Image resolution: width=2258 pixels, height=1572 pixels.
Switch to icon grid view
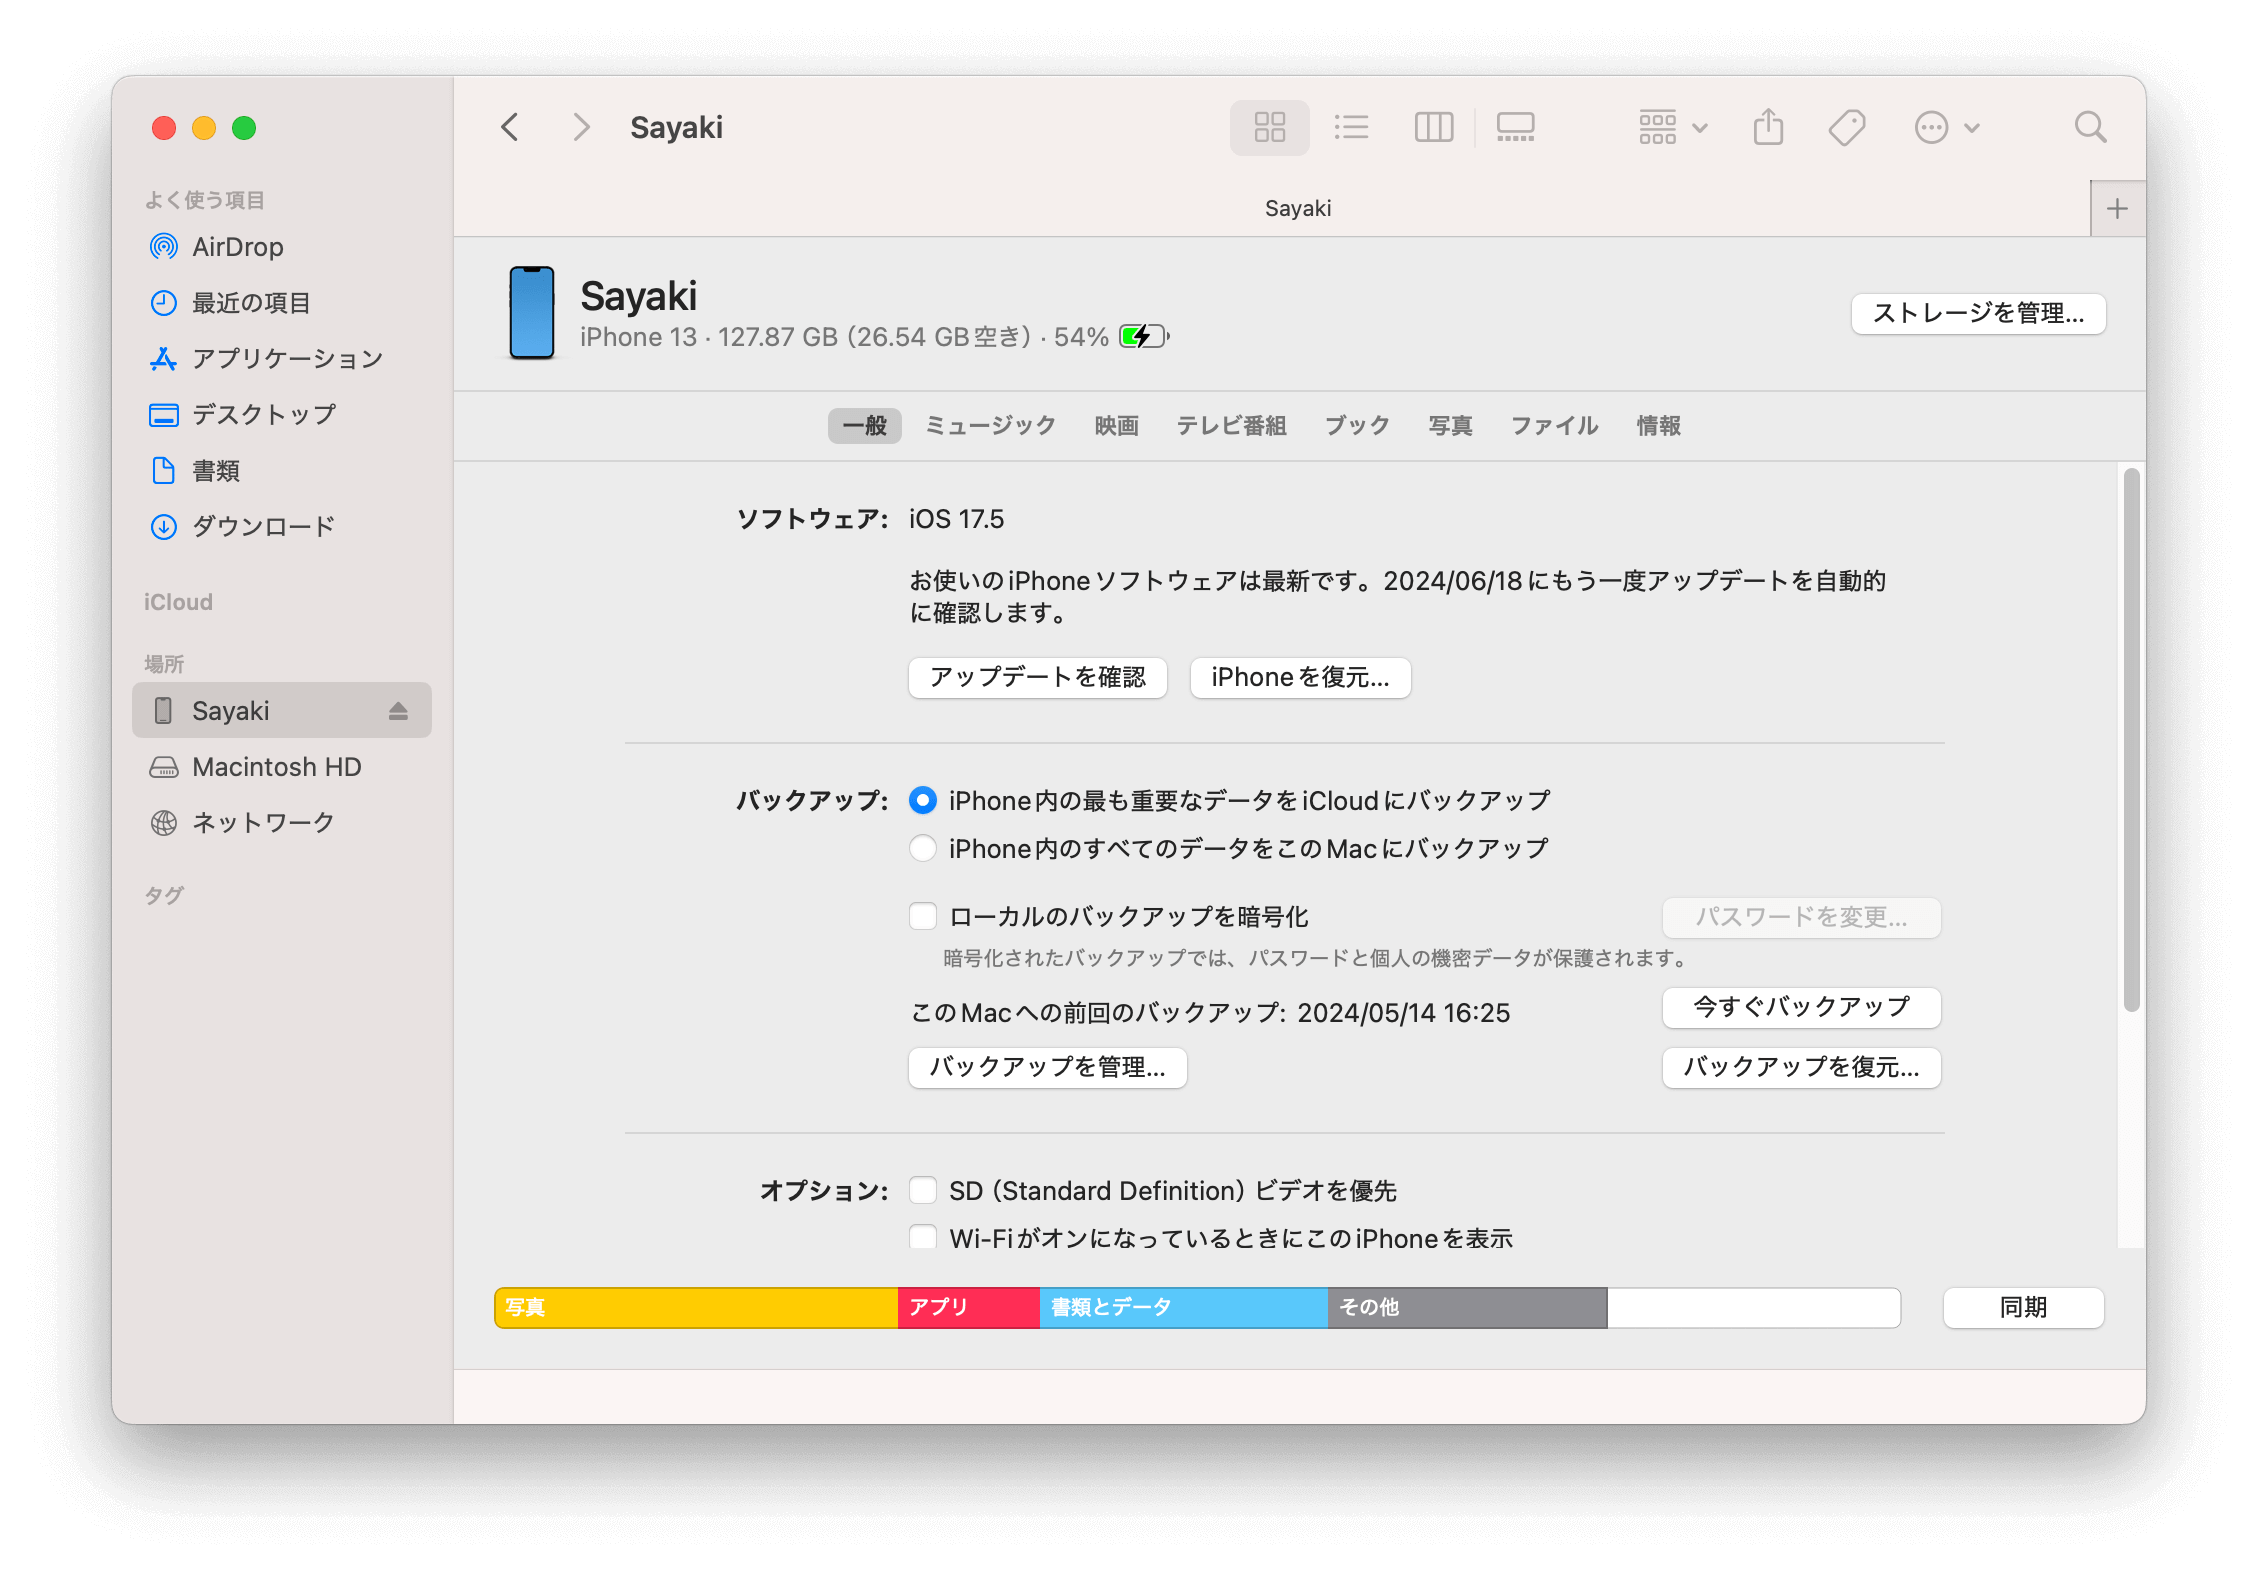point(1269,127)
